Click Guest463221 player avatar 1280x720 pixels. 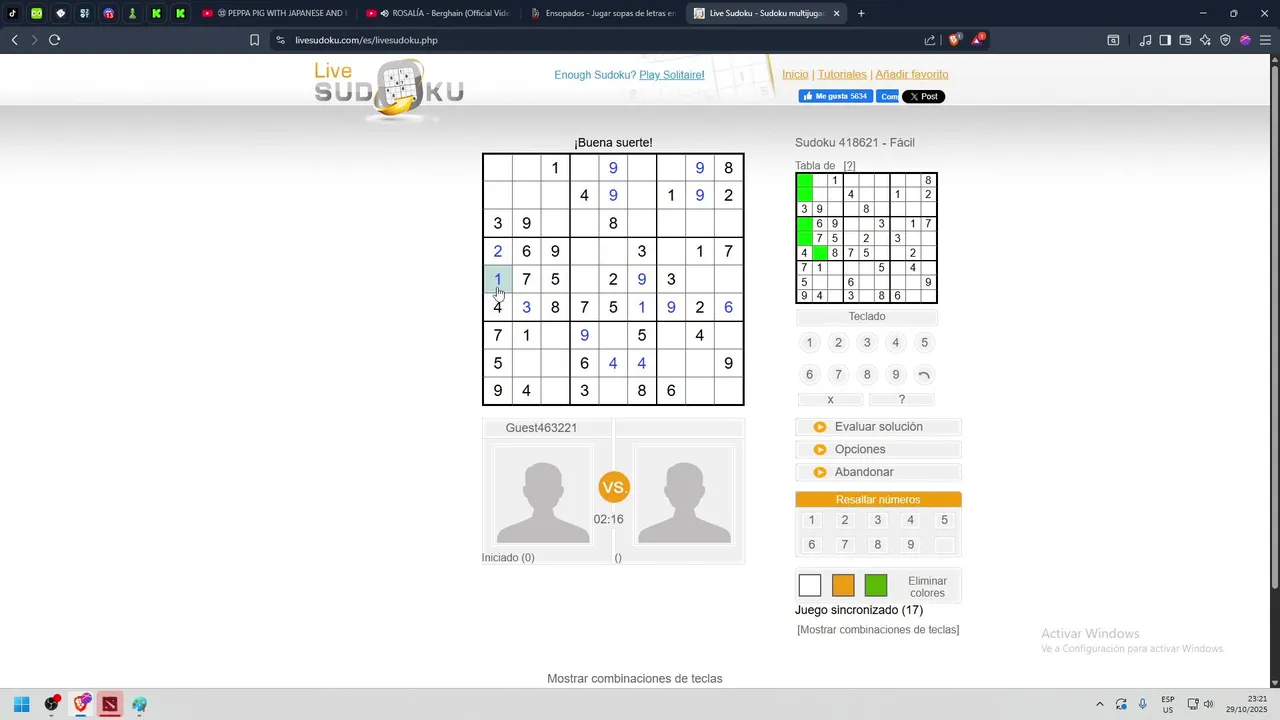click(543, 493)
